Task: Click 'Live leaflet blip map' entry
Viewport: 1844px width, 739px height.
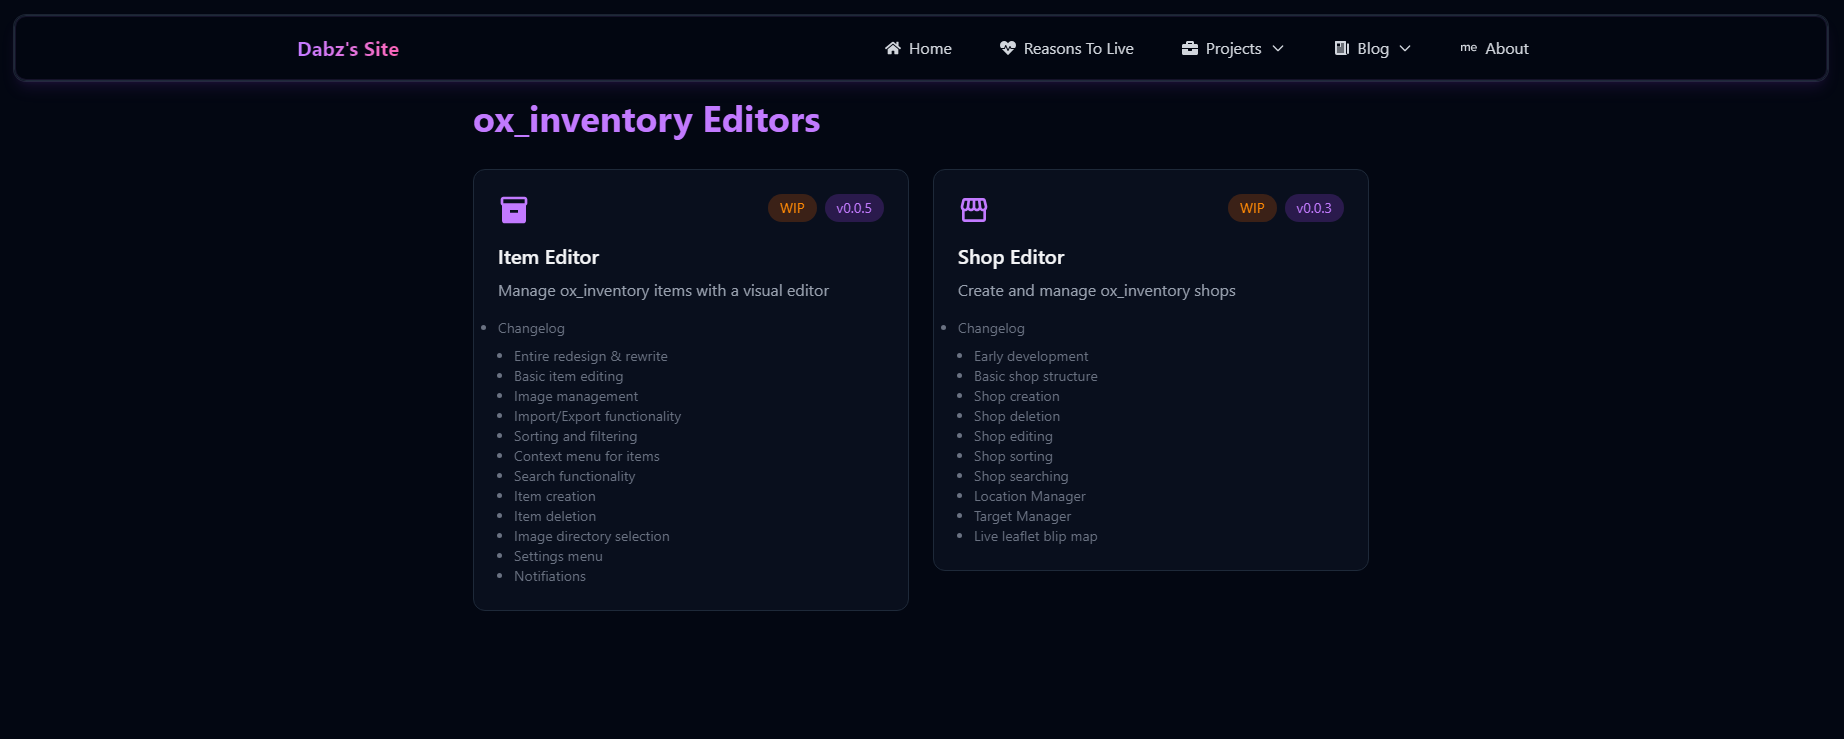Action: (1036, 536)
